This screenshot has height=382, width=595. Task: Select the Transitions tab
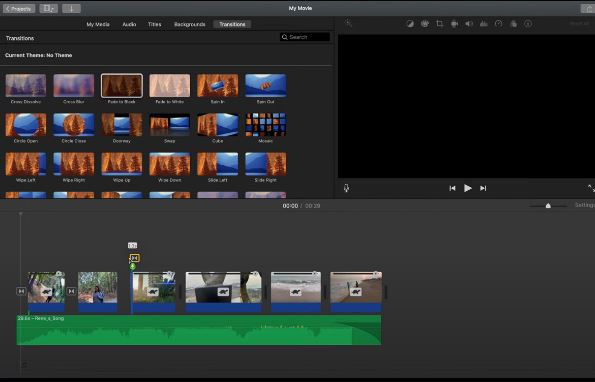pyautogui.click(x=232, y=24)
